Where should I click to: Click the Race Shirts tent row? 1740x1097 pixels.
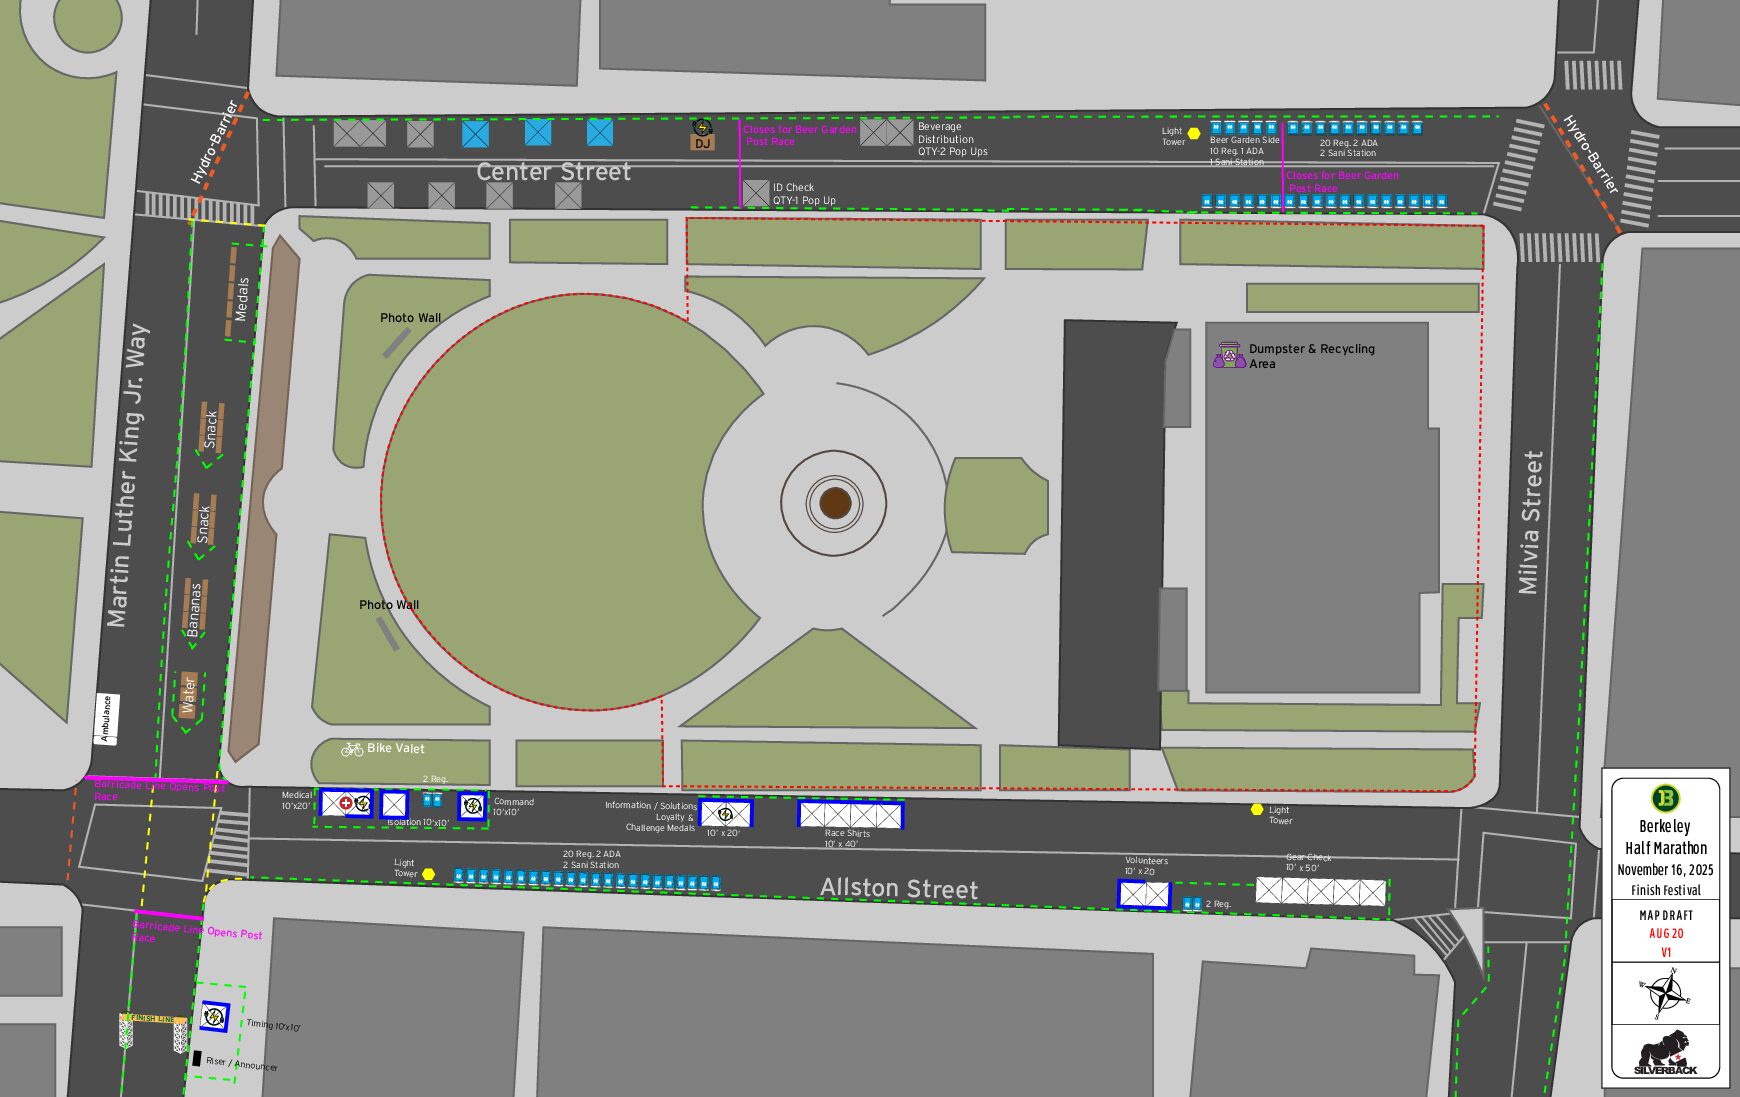tap(850, 815)
